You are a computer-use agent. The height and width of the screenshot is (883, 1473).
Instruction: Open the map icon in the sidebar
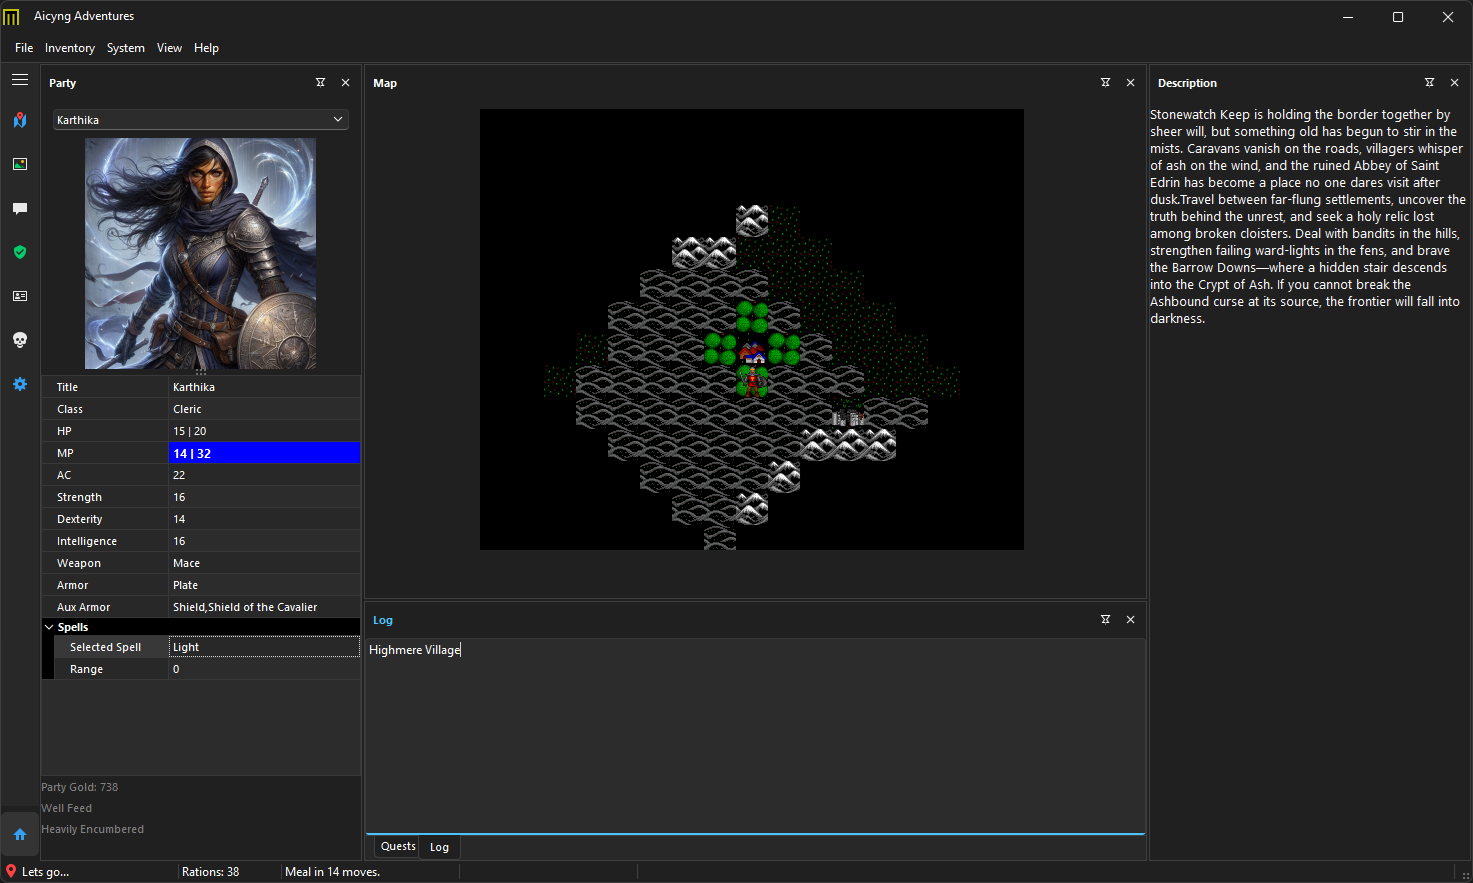pos(20,120)
